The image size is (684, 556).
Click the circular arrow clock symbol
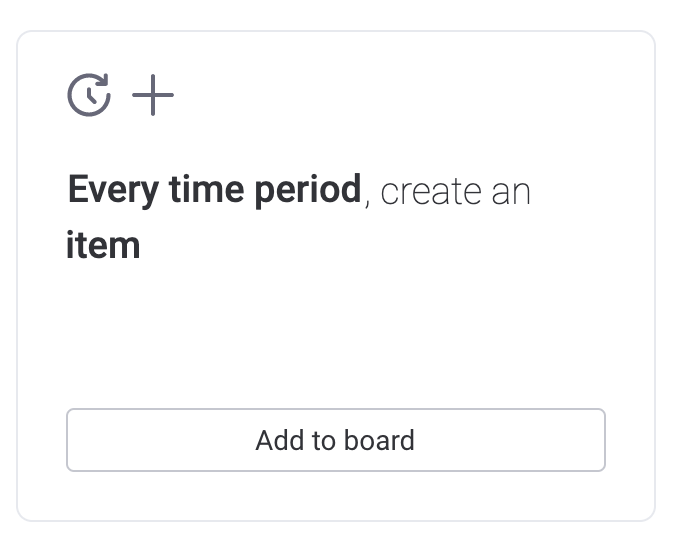point(89,95)
